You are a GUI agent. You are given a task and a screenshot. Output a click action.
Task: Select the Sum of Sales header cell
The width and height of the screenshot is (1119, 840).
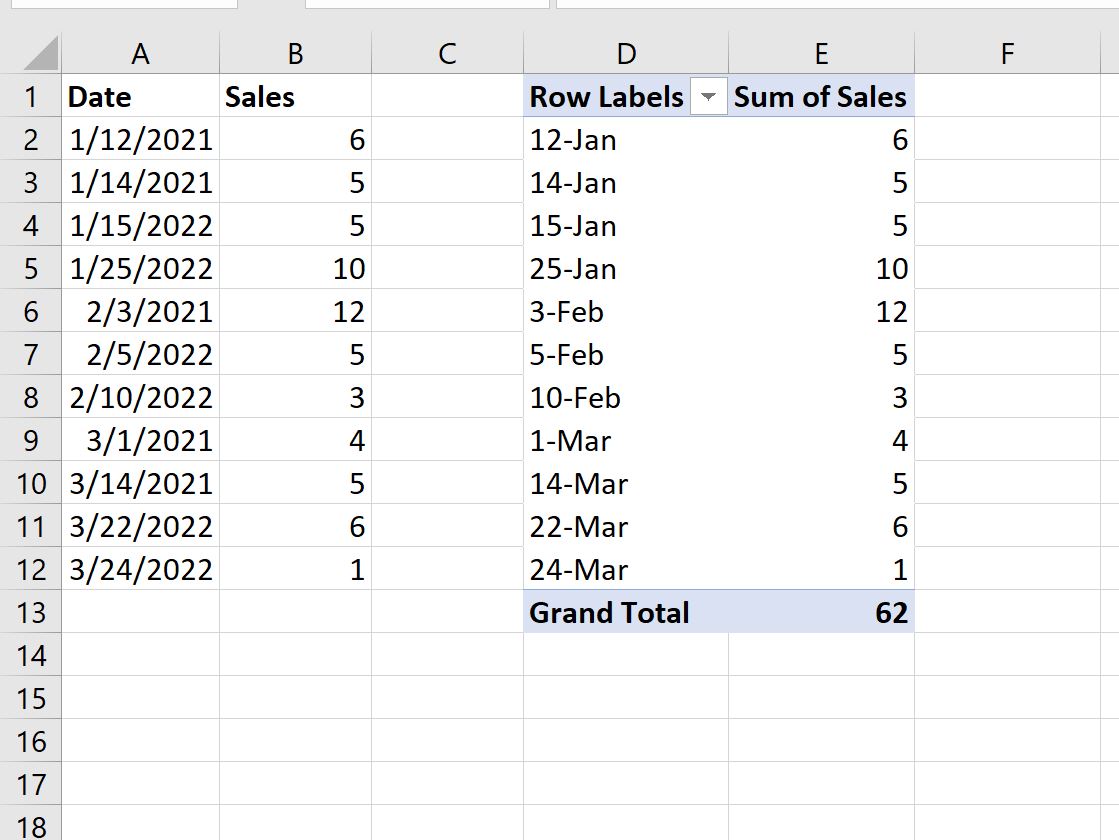tap(821, 96)
